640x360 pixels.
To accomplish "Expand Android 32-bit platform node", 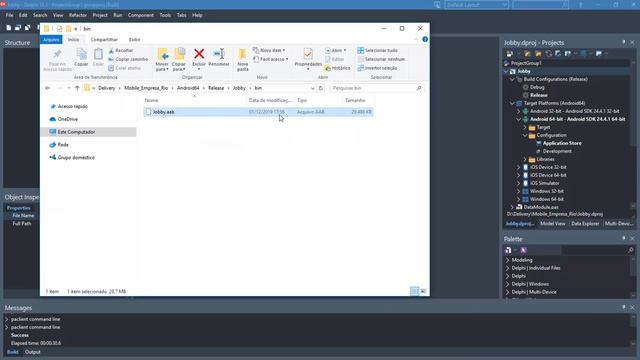I will coord(518,111).
